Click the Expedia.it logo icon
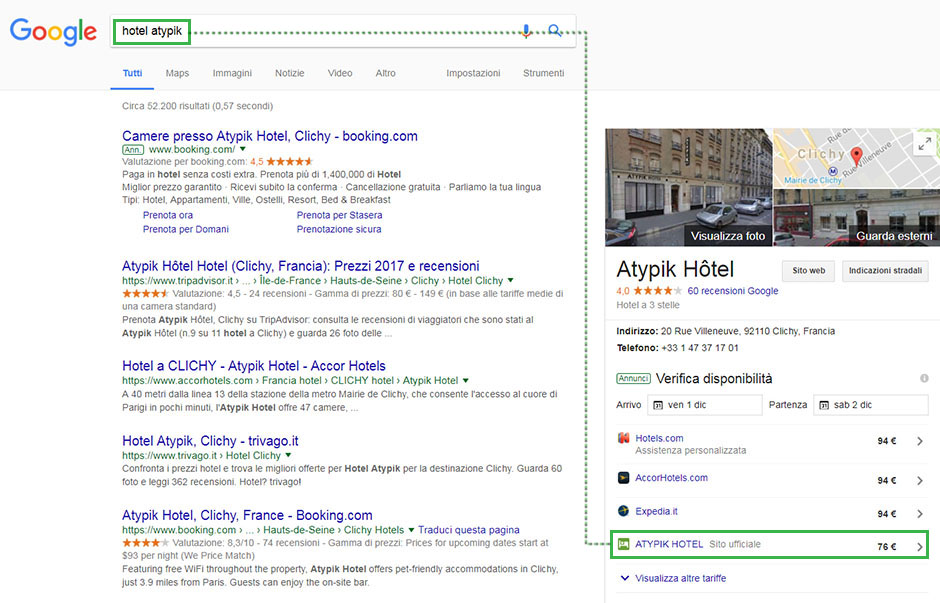 tap(623, 511)
